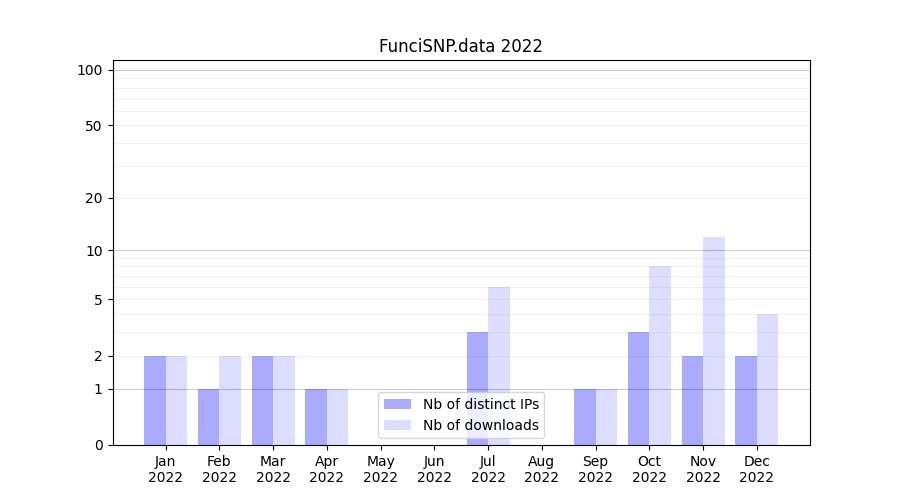Screen dimensions: 900x500
Task: Click the 'Aug 2022' x-axis label
Action: (x=541, y=469)
